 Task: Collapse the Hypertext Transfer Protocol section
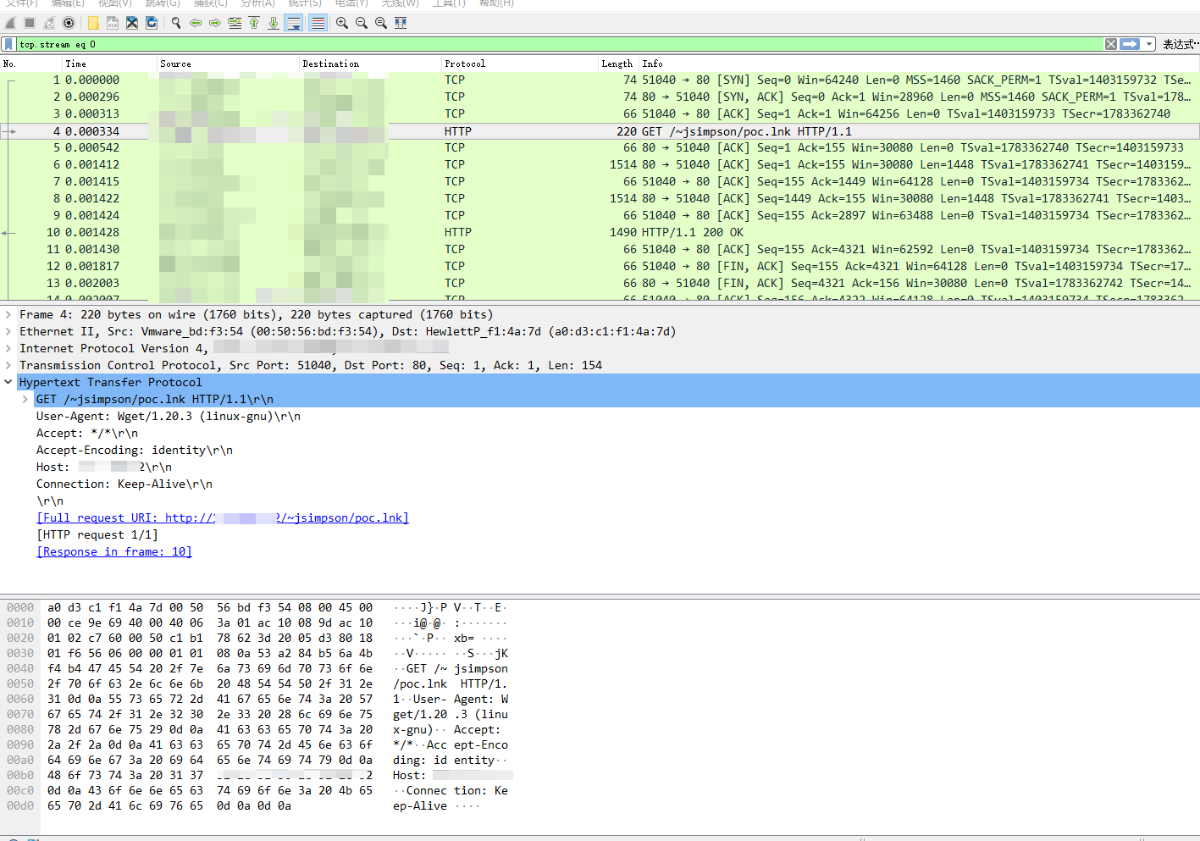pyautogui.click(x=9, y=383)
